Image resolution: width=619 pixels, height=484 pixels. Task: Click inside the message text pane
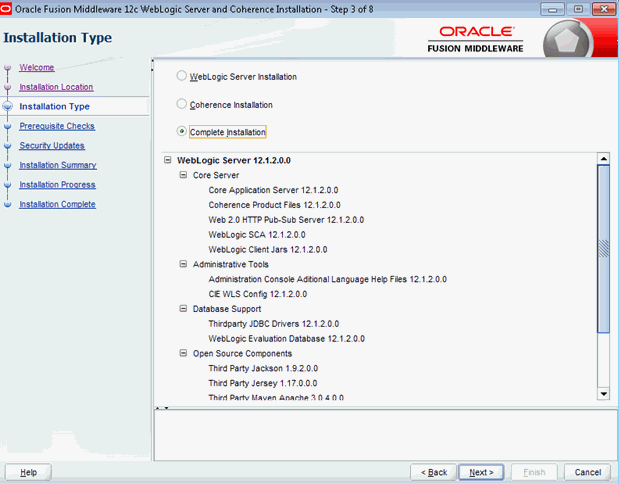tap(385, 435)
